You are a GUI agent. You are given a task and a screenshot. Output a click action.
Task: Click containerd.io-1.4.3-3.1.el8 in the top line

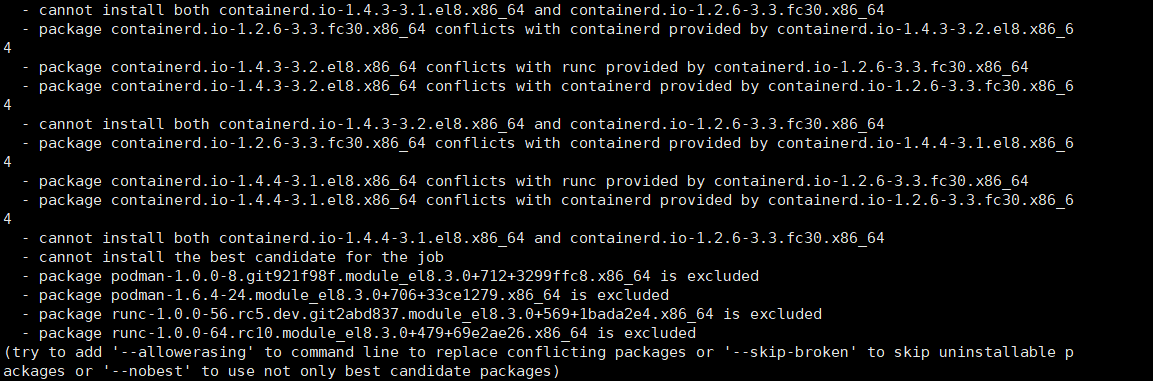tap(372, 10)
